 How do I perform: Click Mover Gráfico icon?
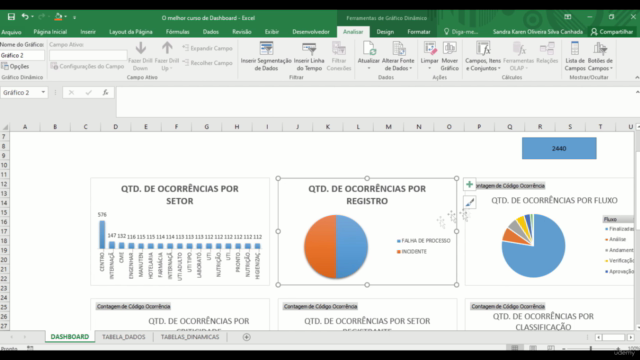(x=449, y=49)
